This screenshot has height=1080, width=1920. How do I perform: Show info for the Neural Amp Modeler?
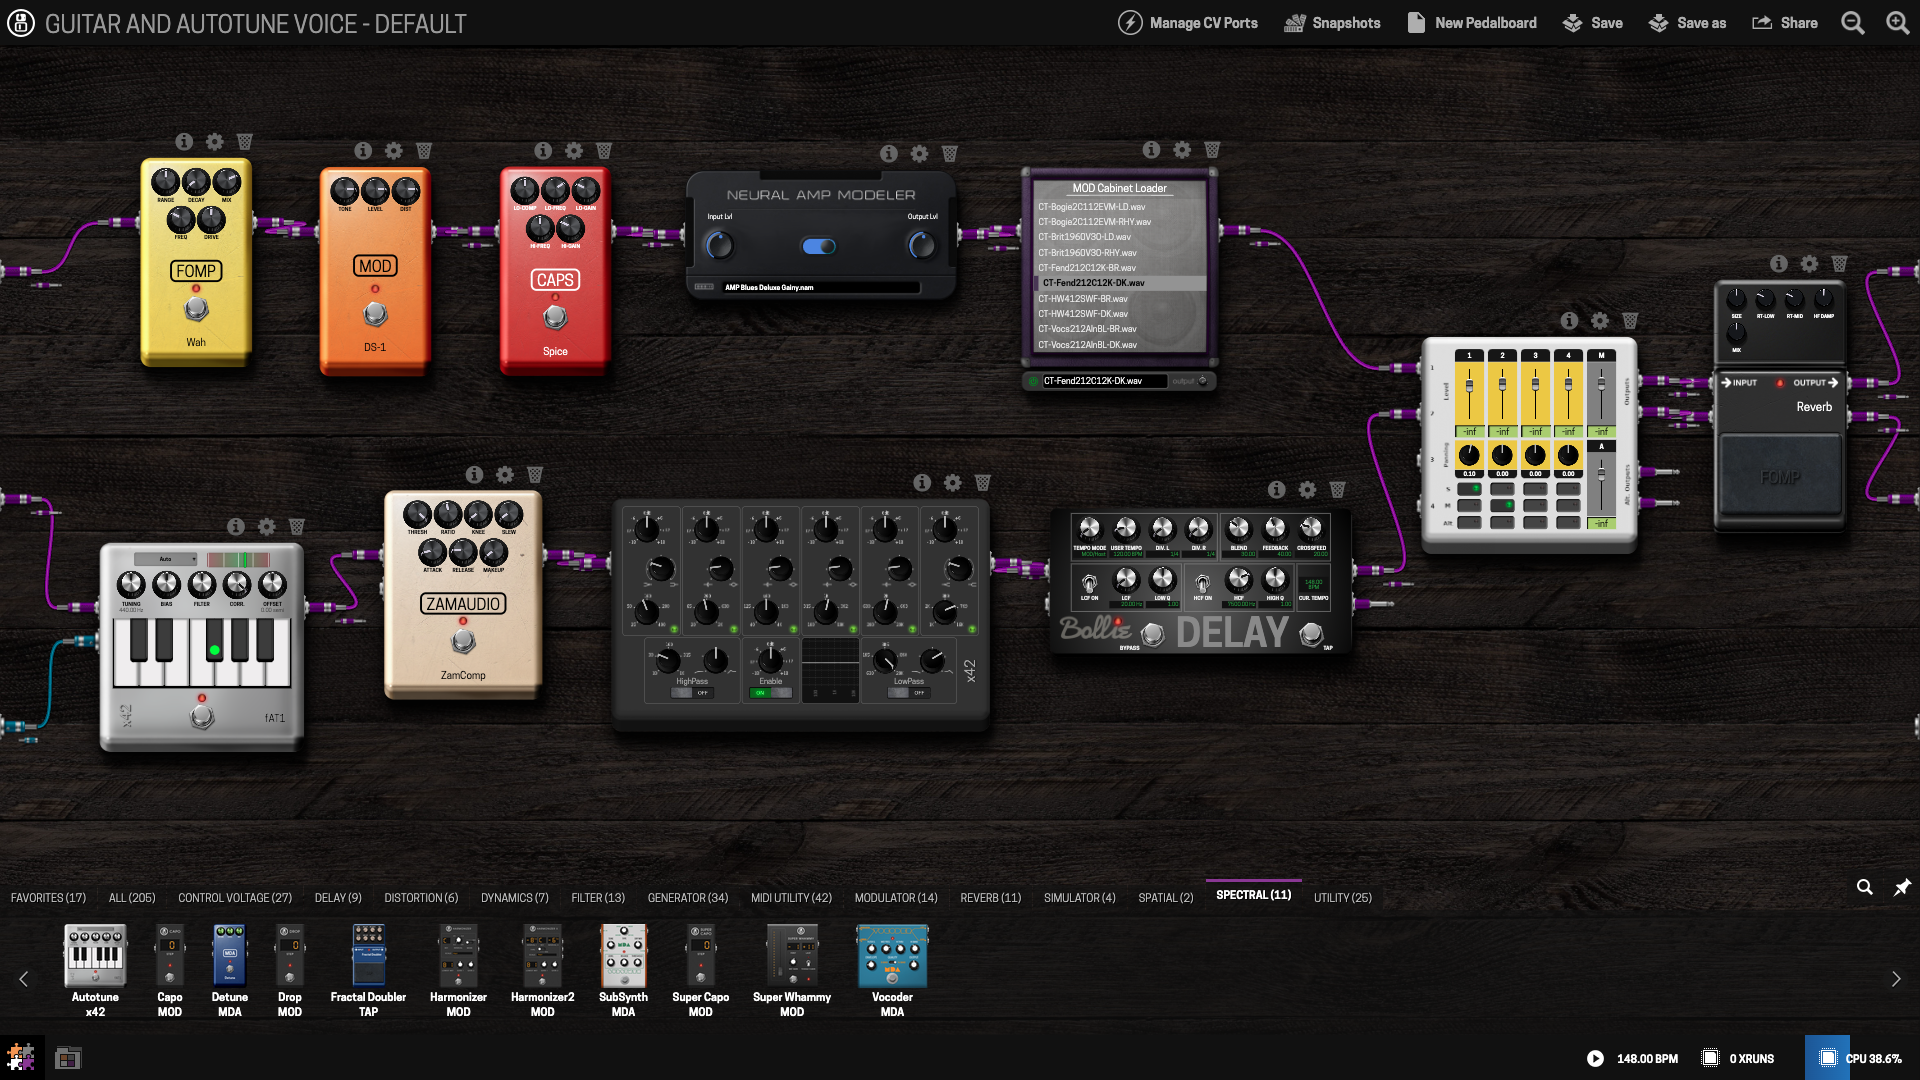coord(888,154)
